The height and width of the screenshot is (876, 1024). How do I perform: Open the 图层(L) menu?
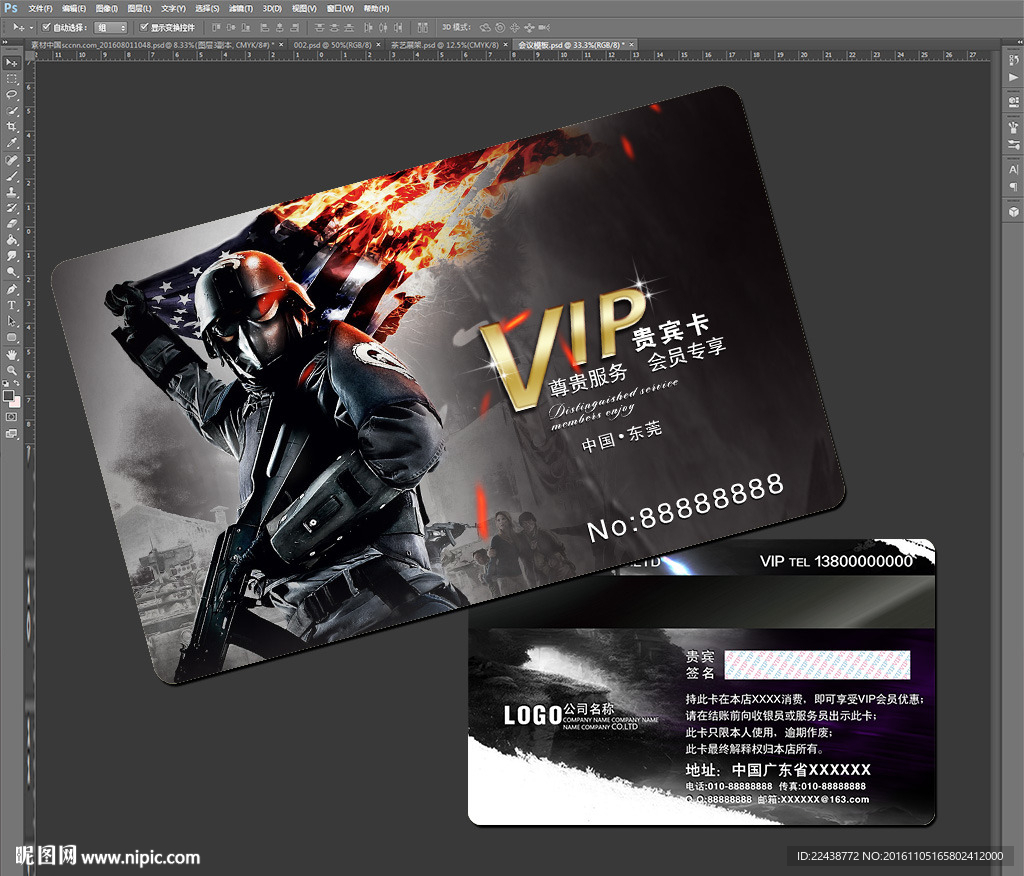pyautogui.click(x=139, y=8)
